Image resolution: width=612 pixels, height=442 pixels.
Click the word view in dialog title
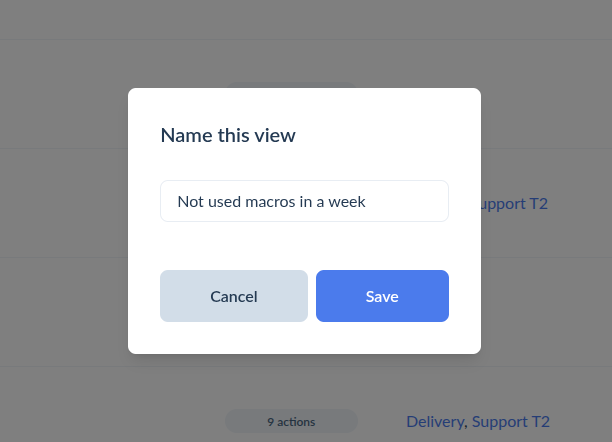tap(275, 135)
